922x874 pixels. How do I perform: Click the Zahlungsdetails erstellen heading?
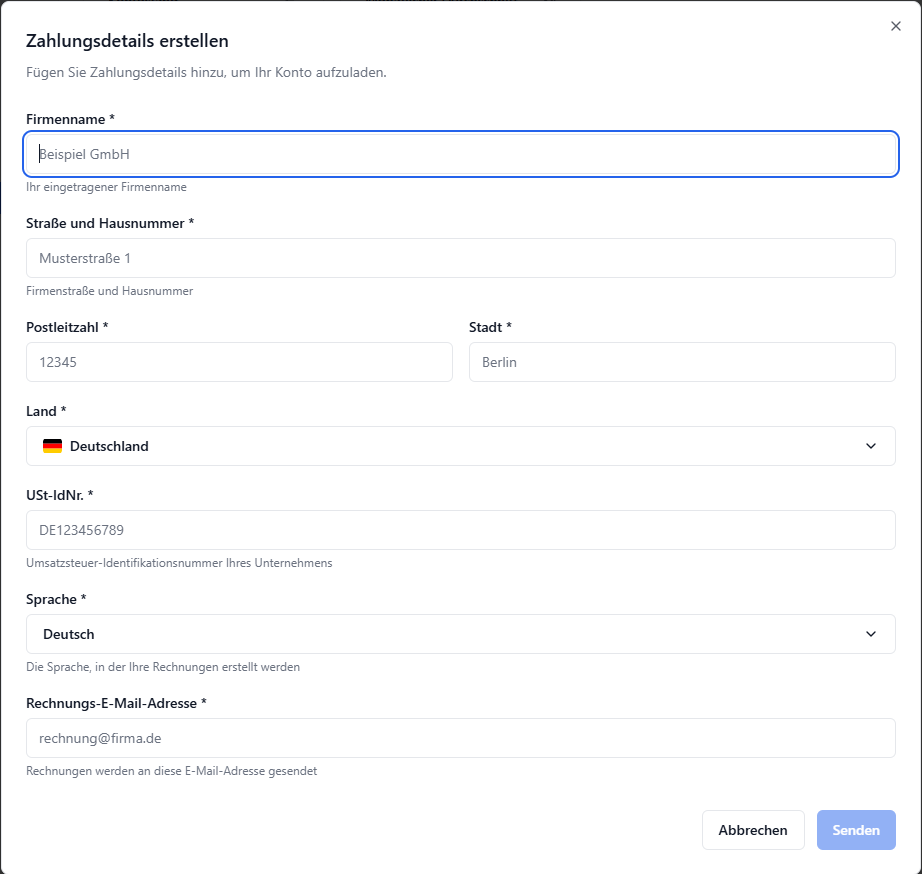(128, 41)
